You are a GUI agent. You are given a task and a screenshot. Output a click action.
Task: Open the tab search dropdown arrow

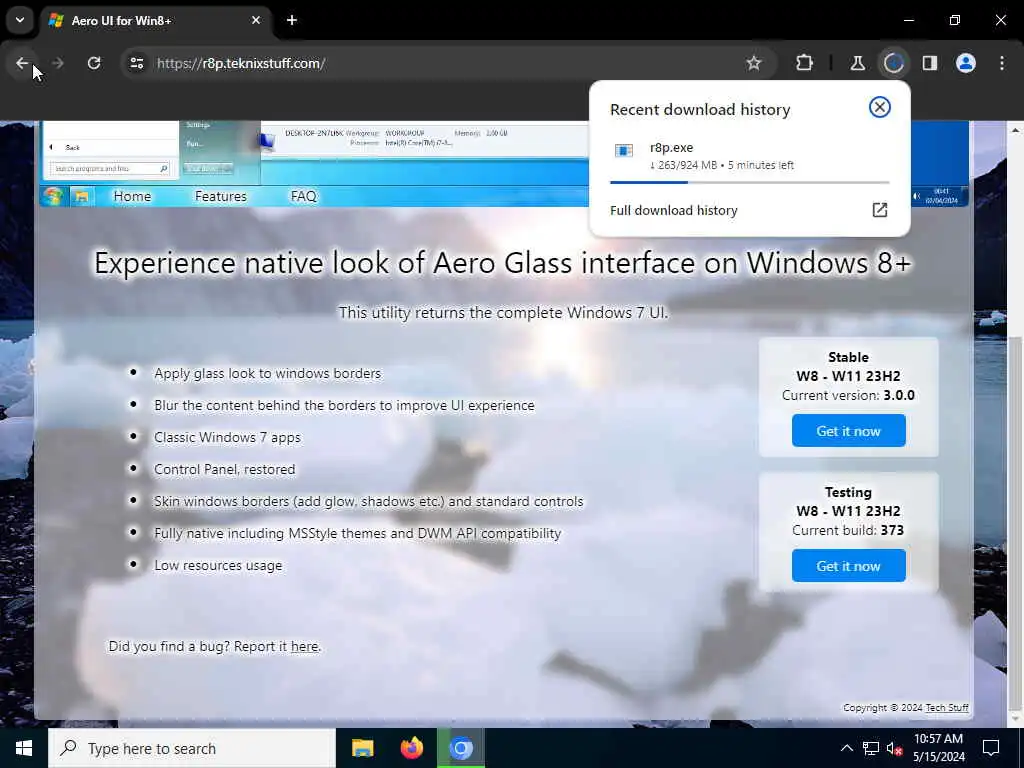20,20
